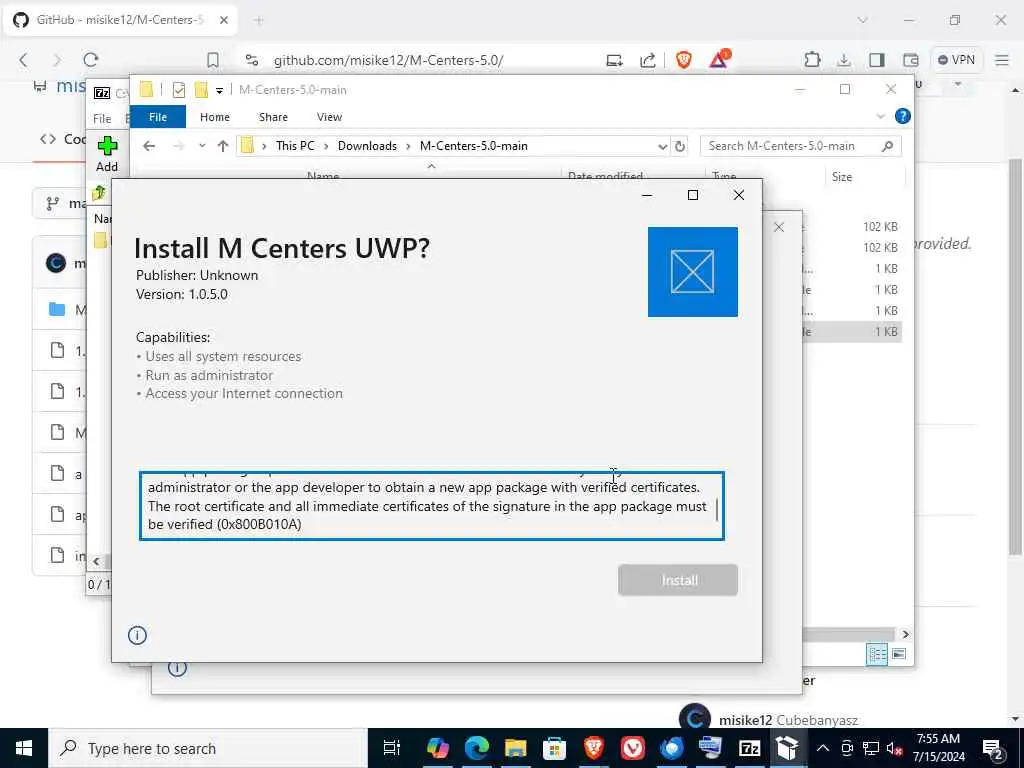Image resolution: width=1024 pixels, height=768 pixels.
Task: Expand recent locations dropdown in Explorer
Action: (x=202, y=146)
